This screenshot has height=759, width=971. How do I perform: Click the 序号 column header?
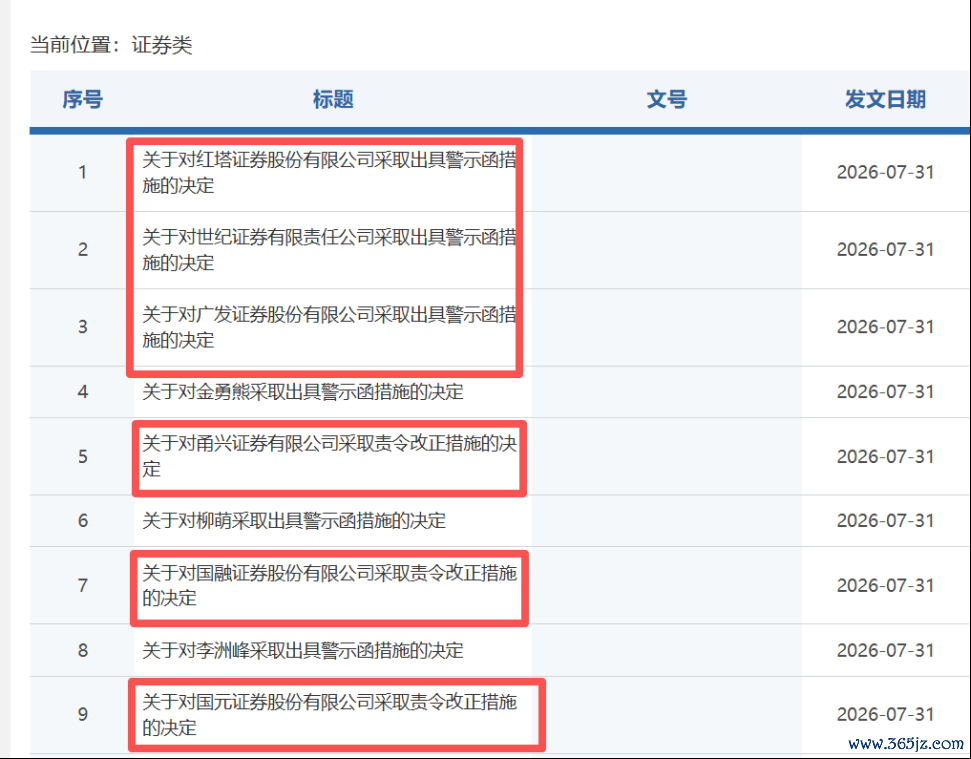[x=82, y=99]
